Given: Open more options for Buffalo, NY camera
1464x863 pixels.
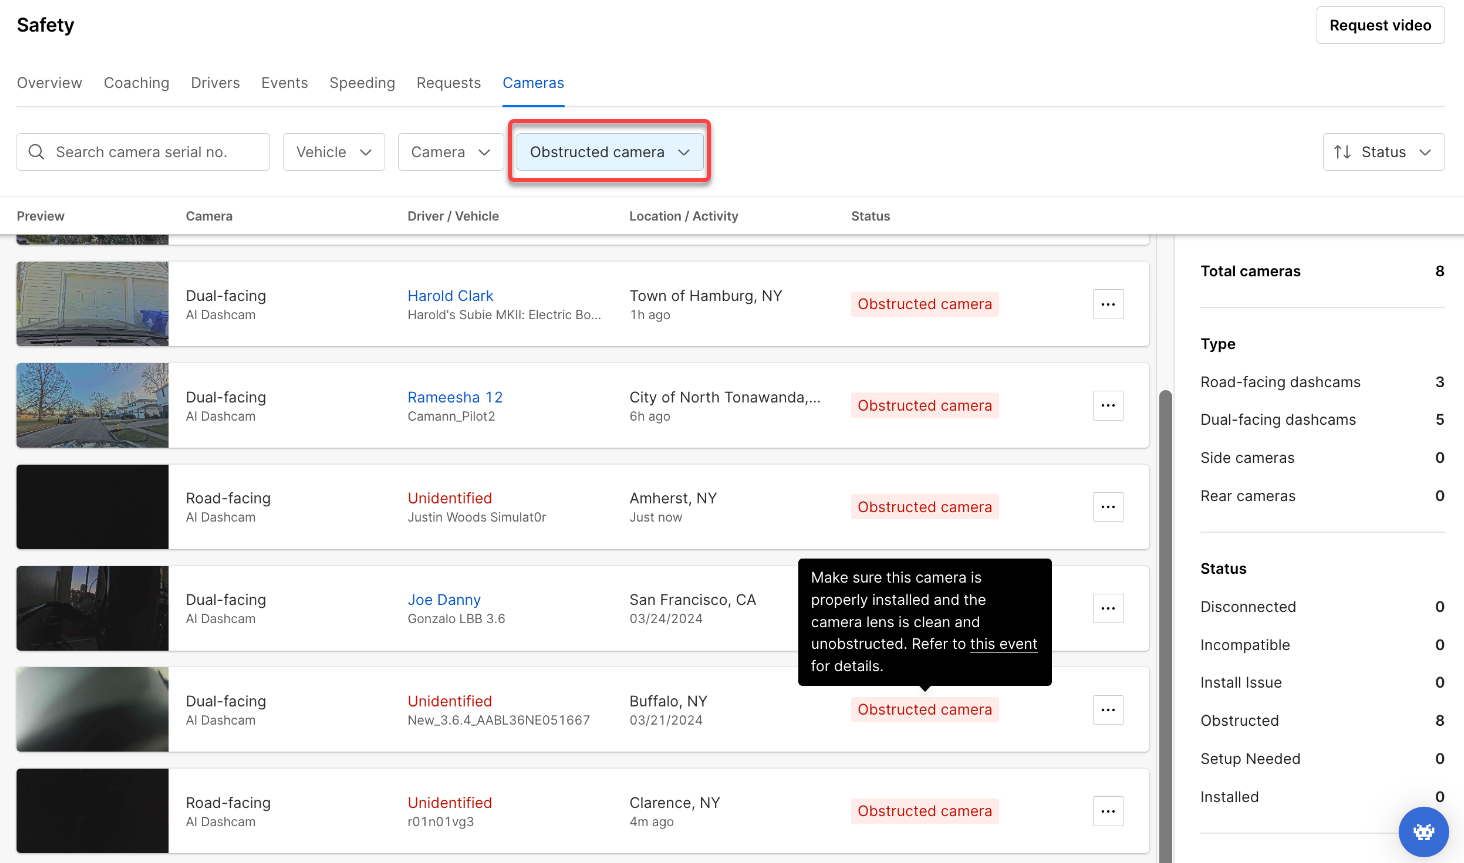Looking at the screenshot, I should pyautogui.click(x=1108, y=710).
